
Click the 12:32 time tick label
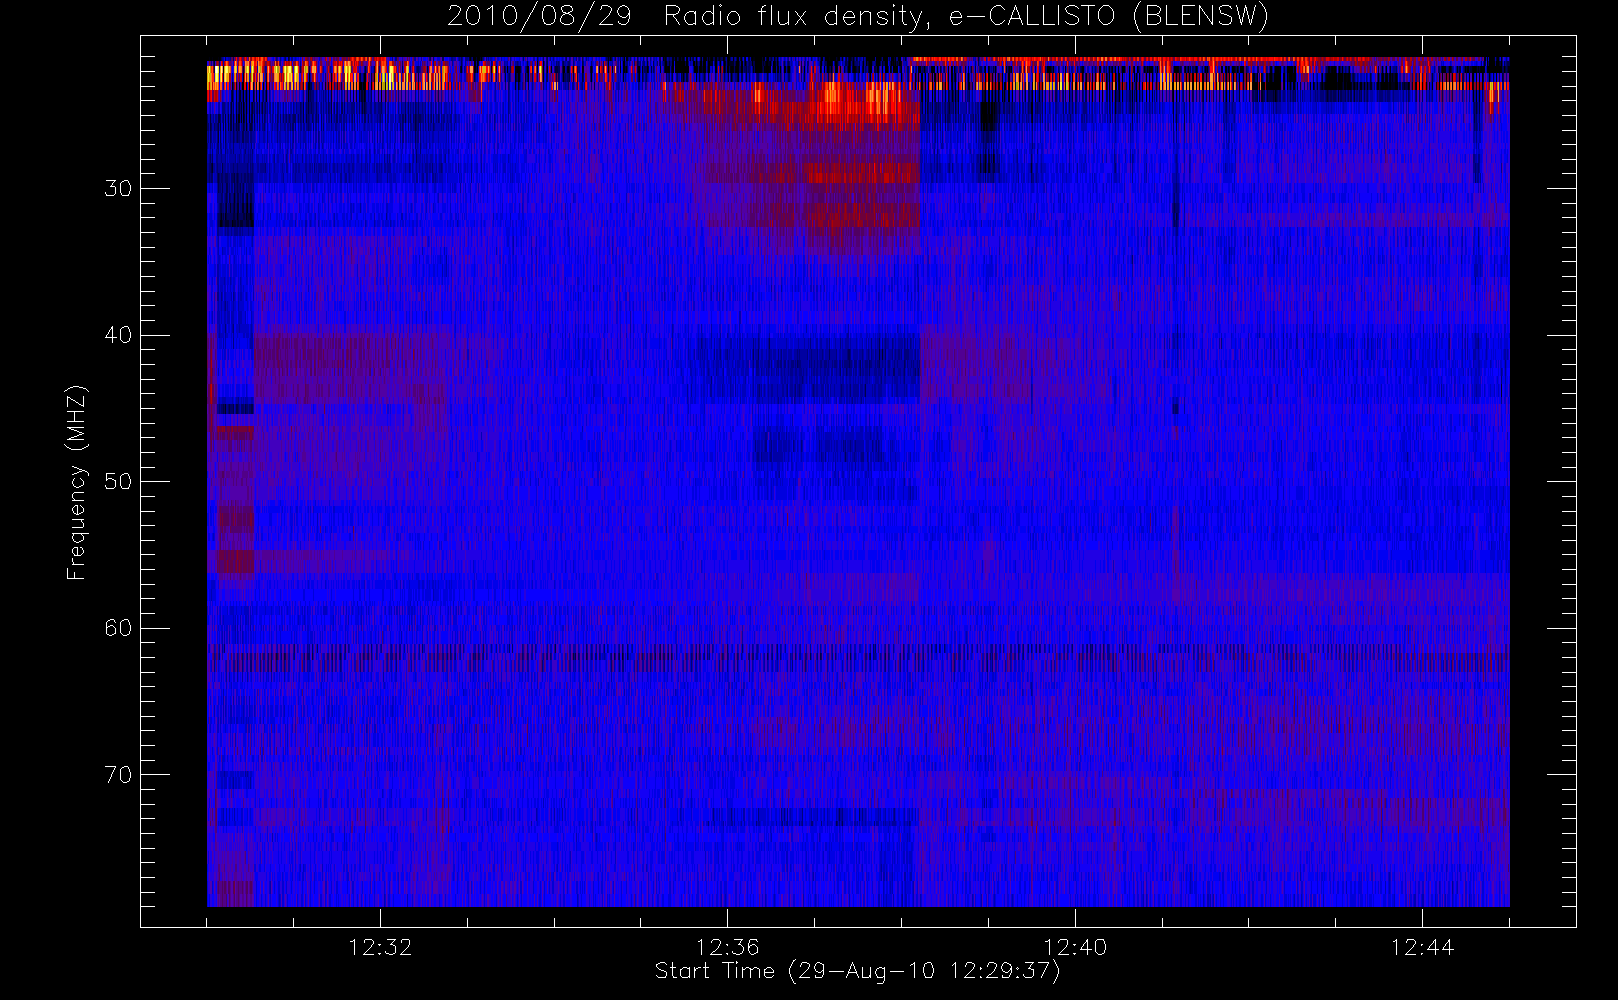380,946
